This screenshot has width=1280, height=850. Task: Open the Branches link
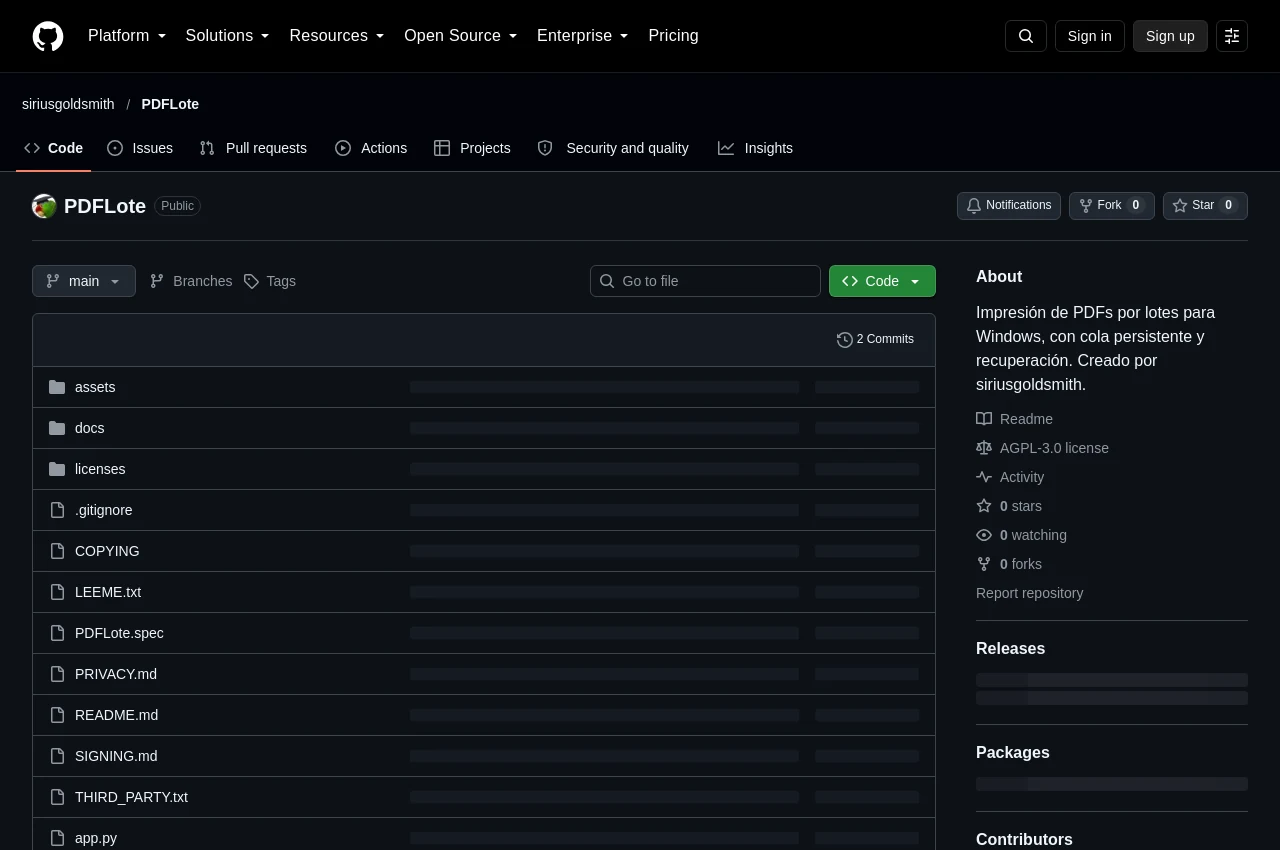(191, 281)
